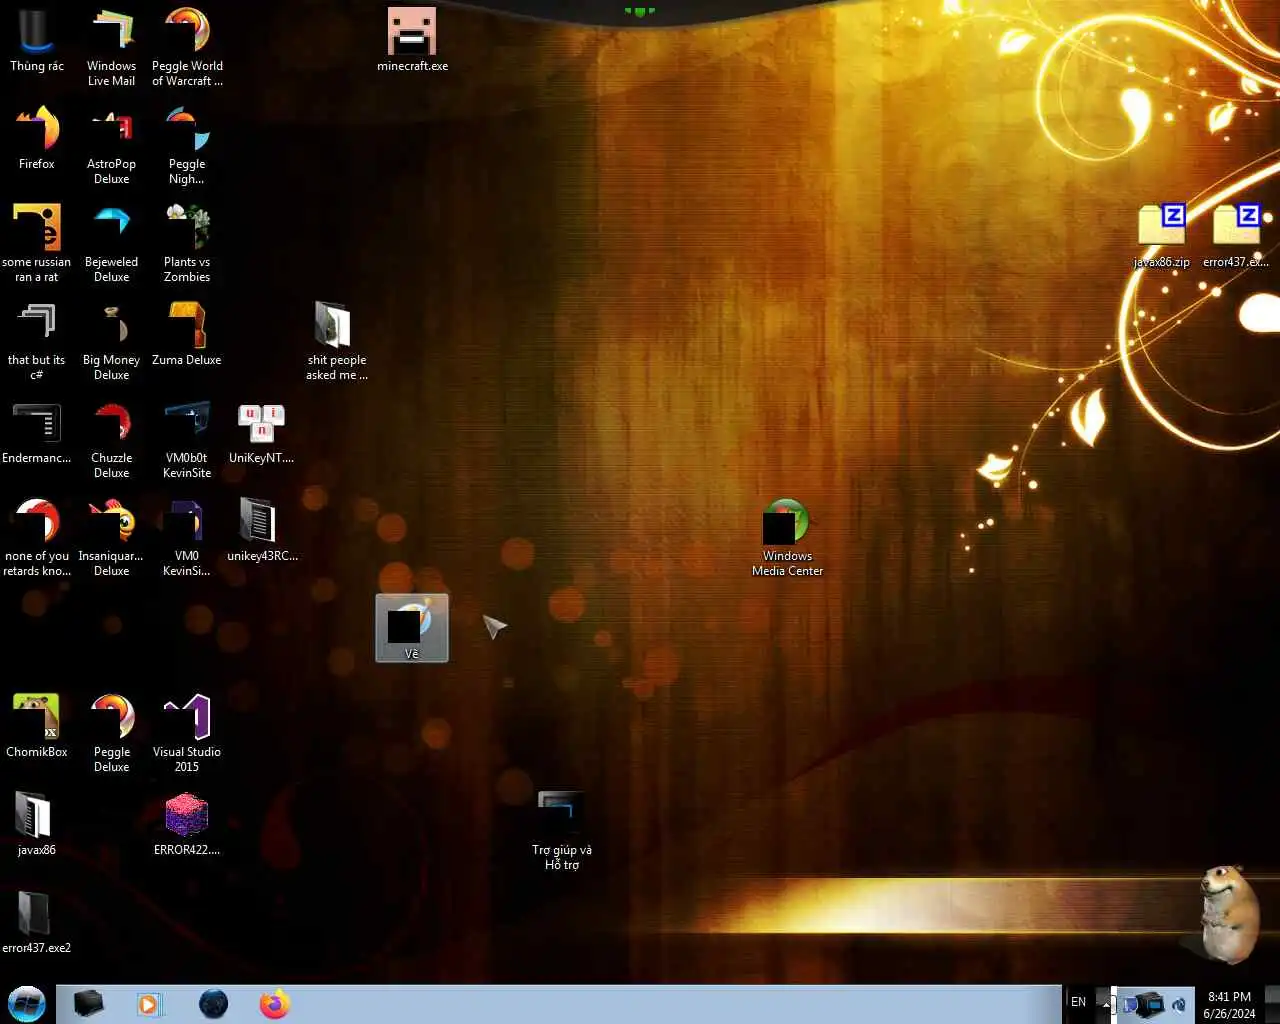This screenshot has height=1024, width=1280.
Task: Select the highlighted Vẽ desktop icon
Action: pos(412,628)
